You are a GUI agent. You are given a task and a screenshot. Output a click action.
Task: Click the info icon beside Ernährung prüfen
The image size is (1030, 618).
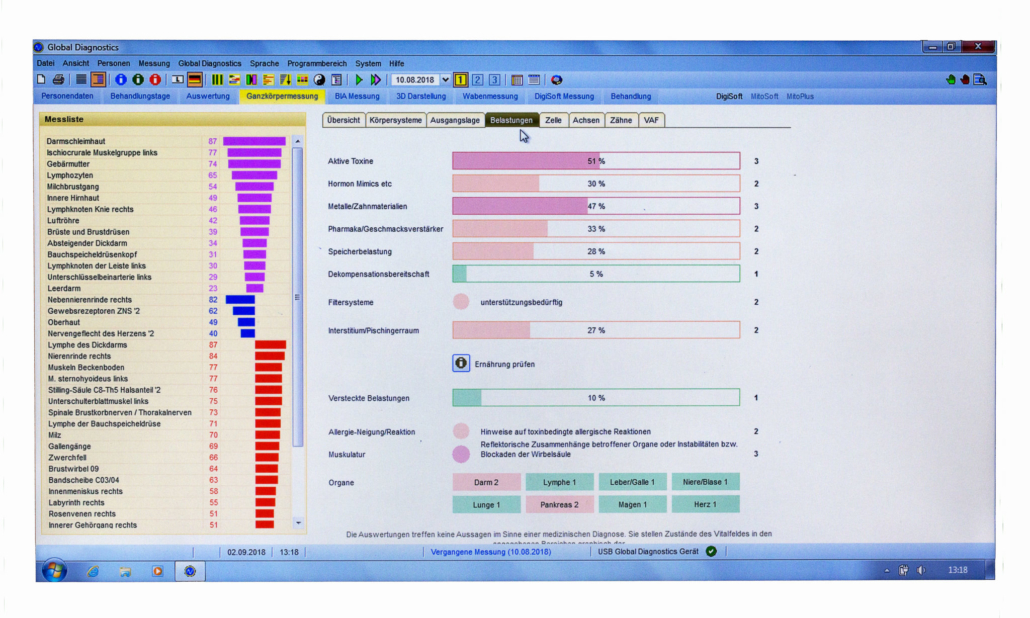click(x=461, y=363)
